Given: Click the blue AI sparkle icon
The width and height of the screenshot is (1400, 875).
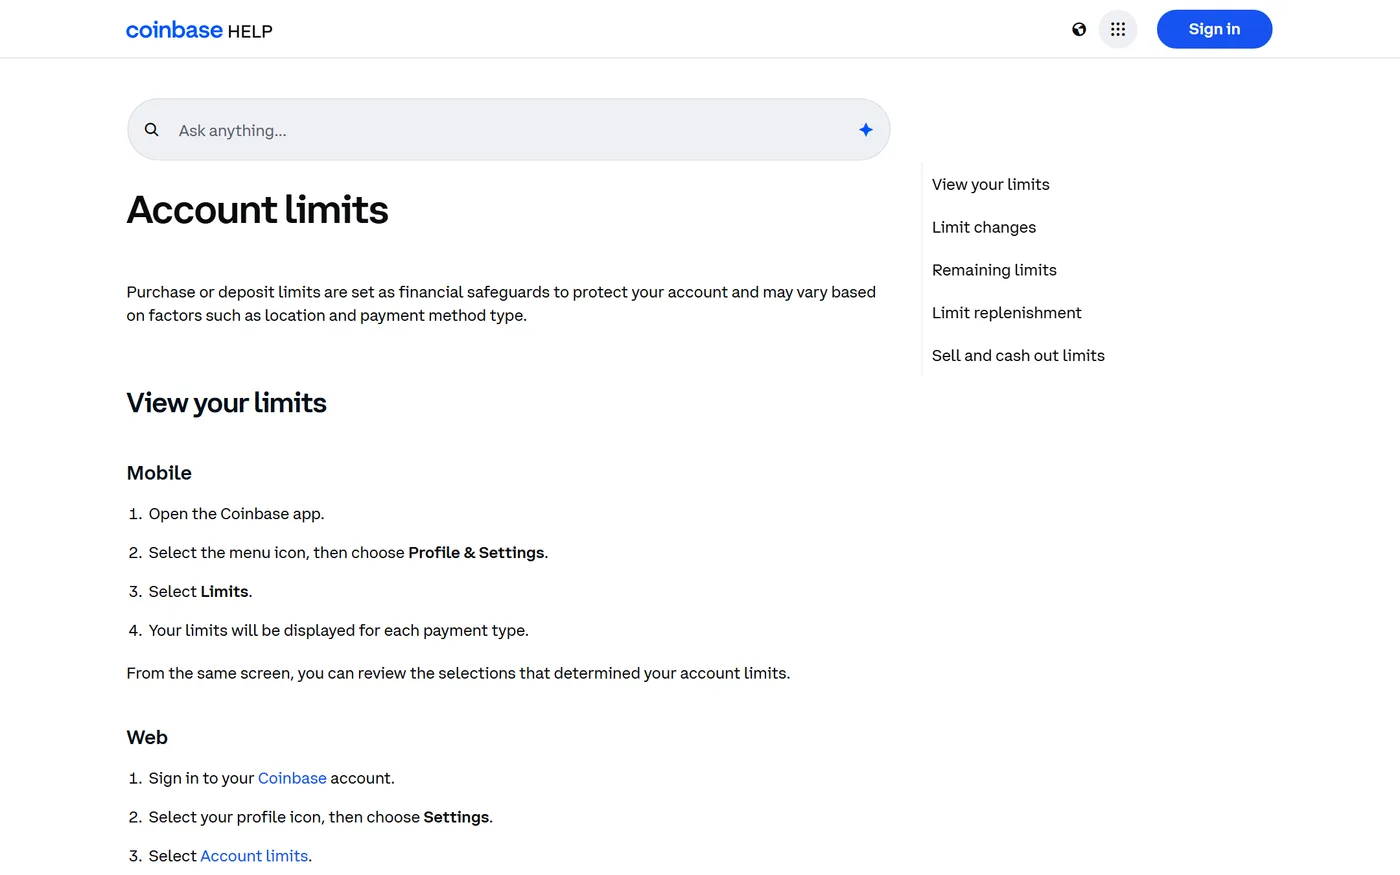Looking at the screenshot, I should pos(866,130).
